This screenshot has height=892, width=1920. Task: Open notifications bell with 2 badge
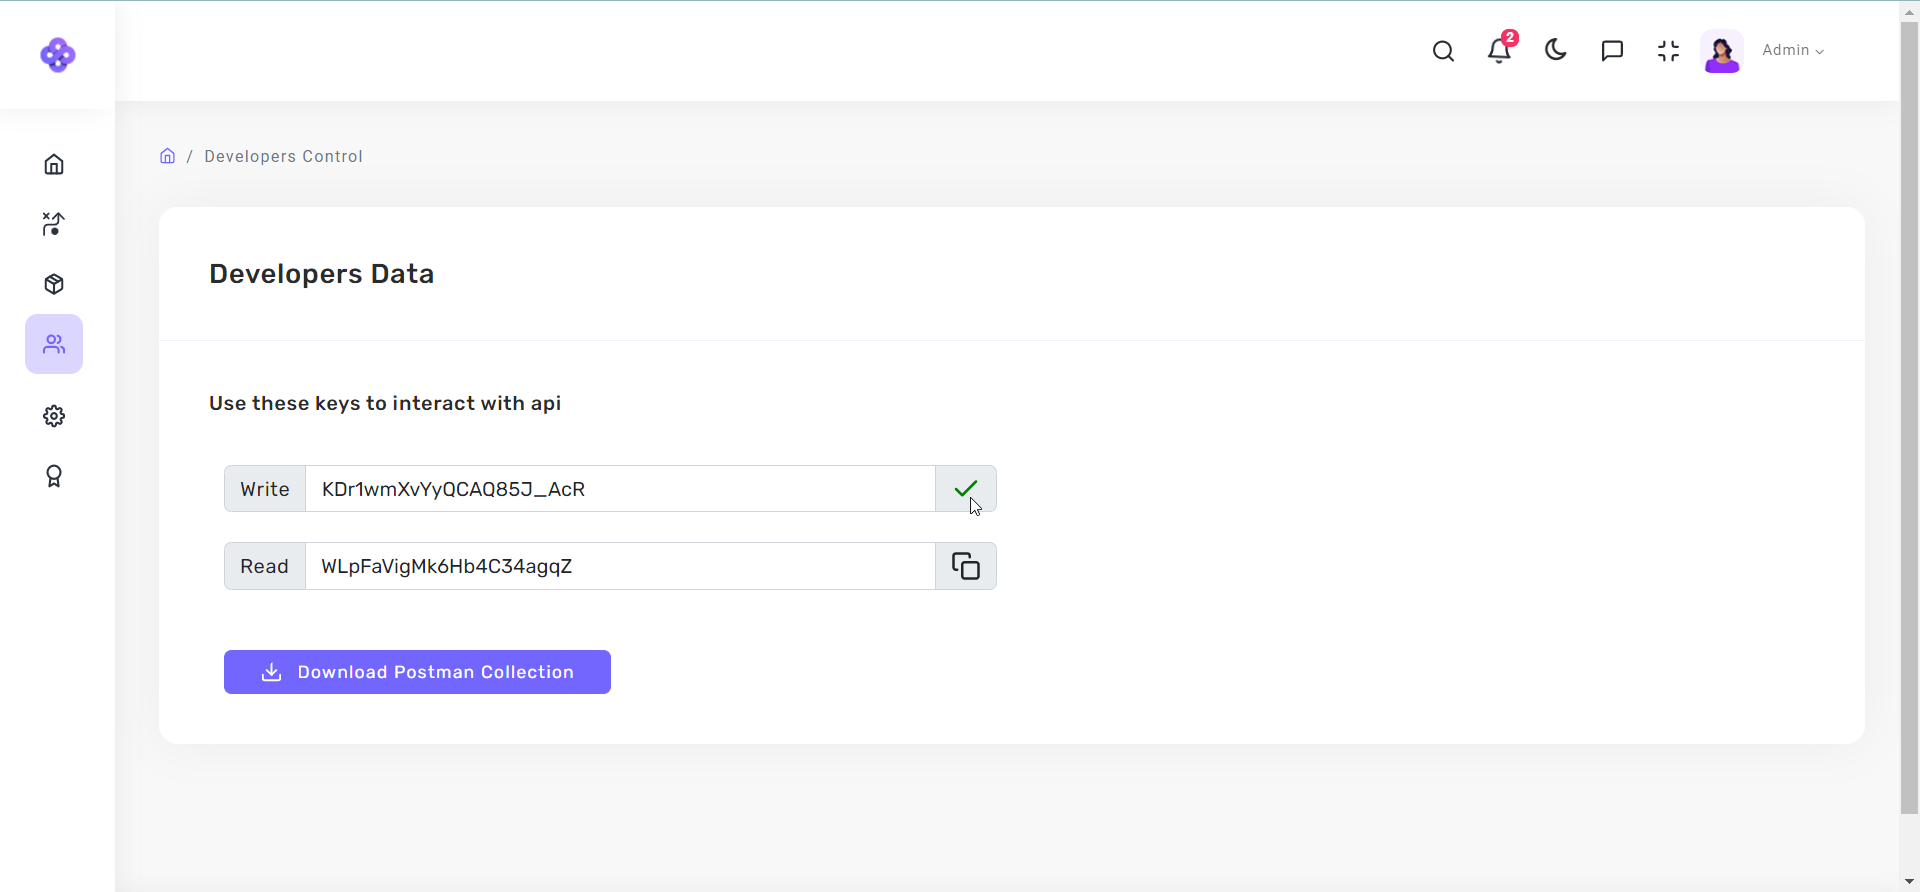point(1499,51)
